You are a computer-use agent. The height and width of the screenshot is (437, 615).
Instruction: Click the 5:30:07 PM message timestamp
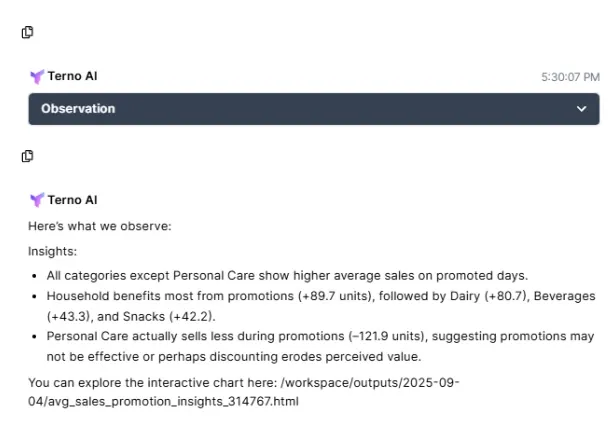570,76
